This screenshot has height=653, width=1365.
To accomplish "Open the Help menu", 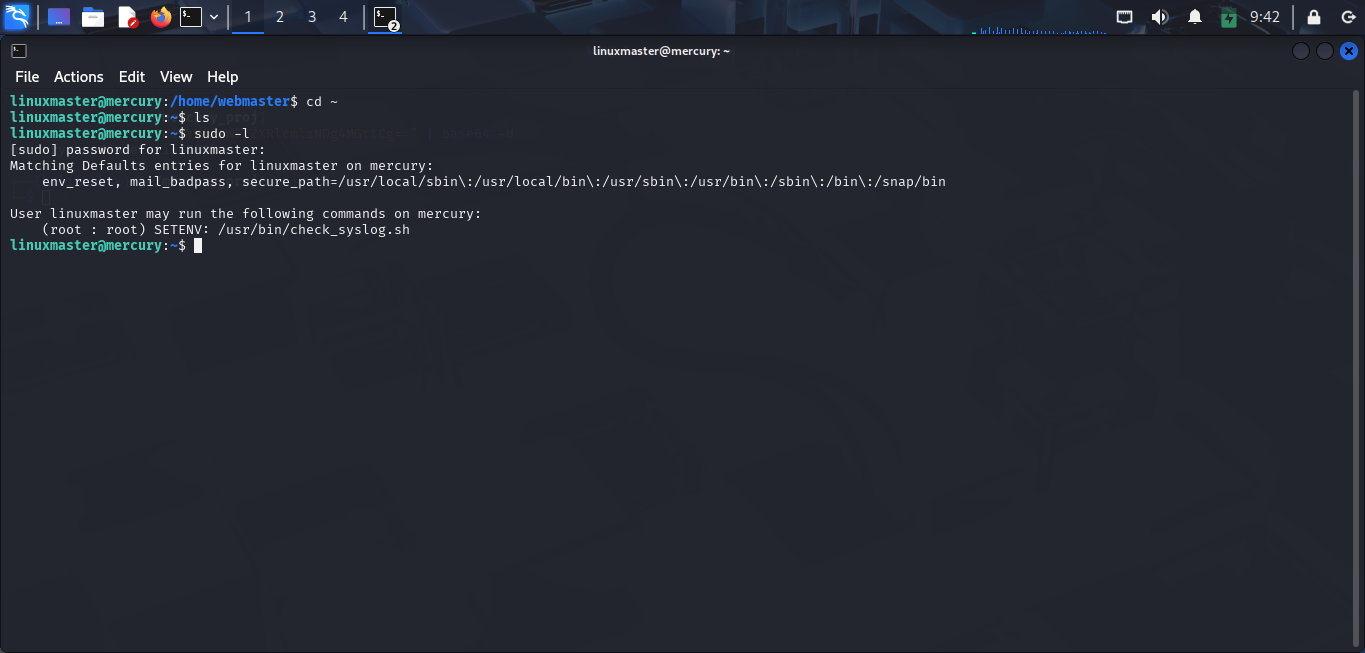I will coord(222,77).
